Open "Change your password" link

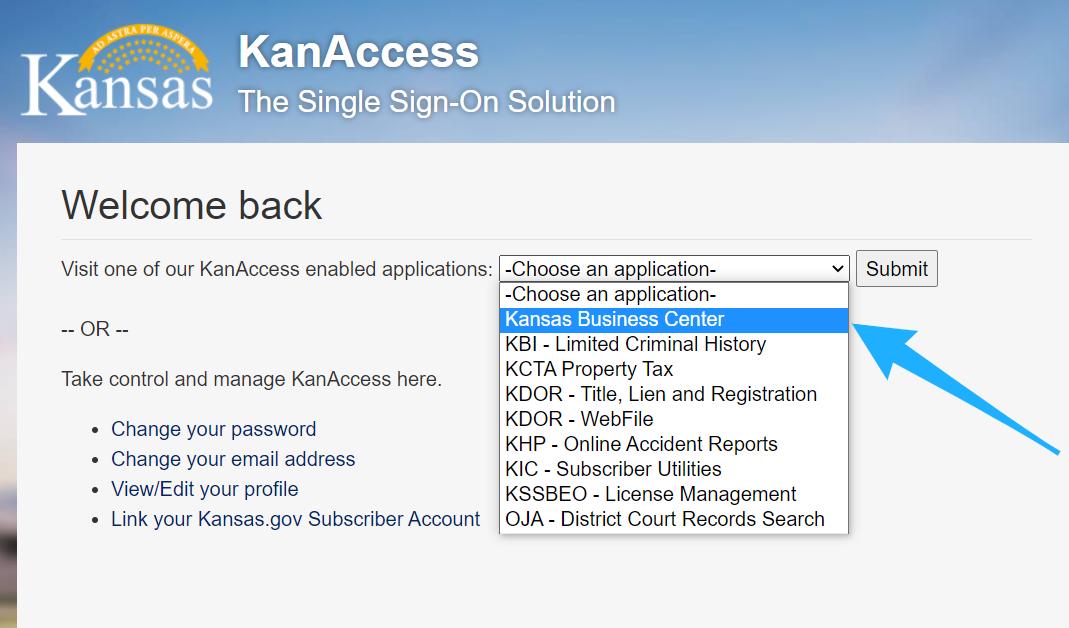pos(213,429)
